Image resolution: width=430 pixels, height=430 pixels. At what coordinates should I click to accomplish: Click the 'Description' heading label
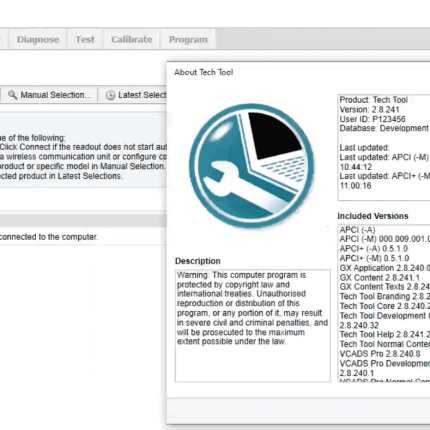point(198,261)
